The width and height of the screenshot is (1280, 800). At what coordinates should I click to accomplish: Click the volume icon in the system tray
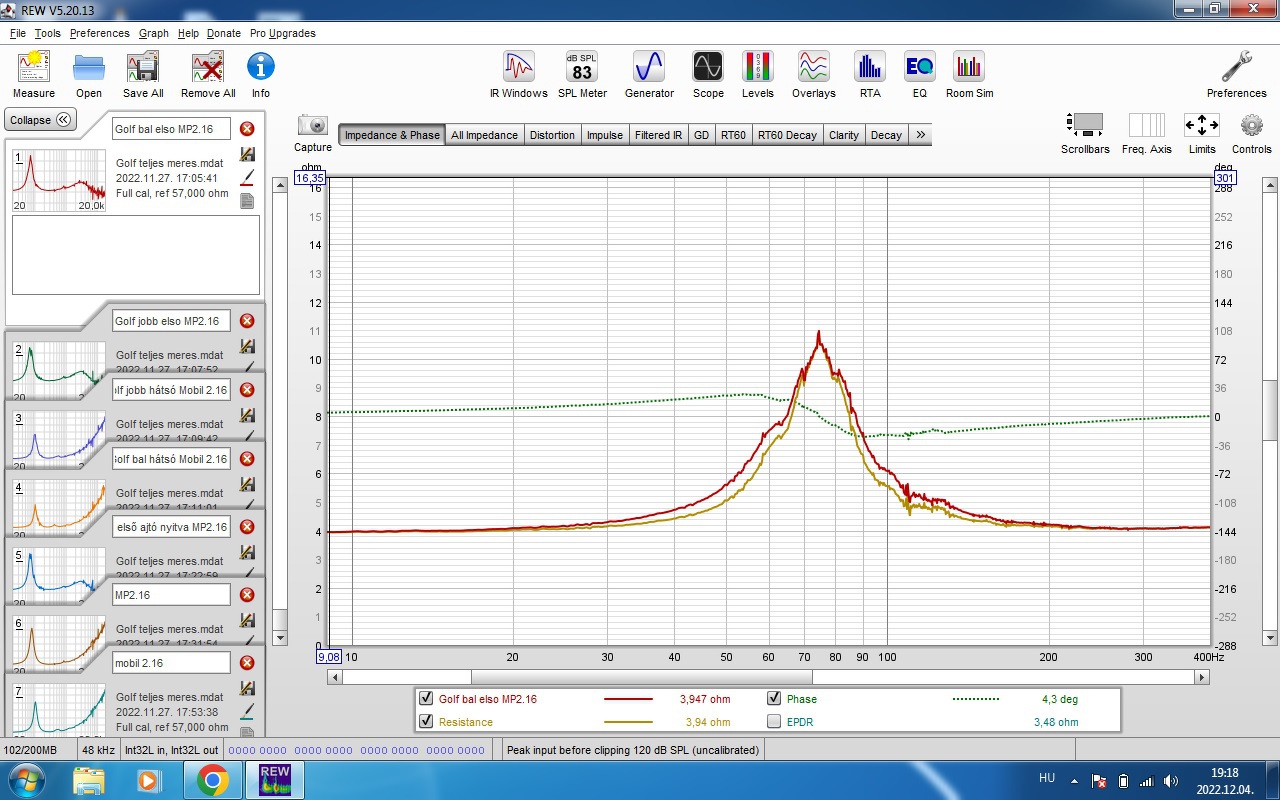pos(1170,780)
